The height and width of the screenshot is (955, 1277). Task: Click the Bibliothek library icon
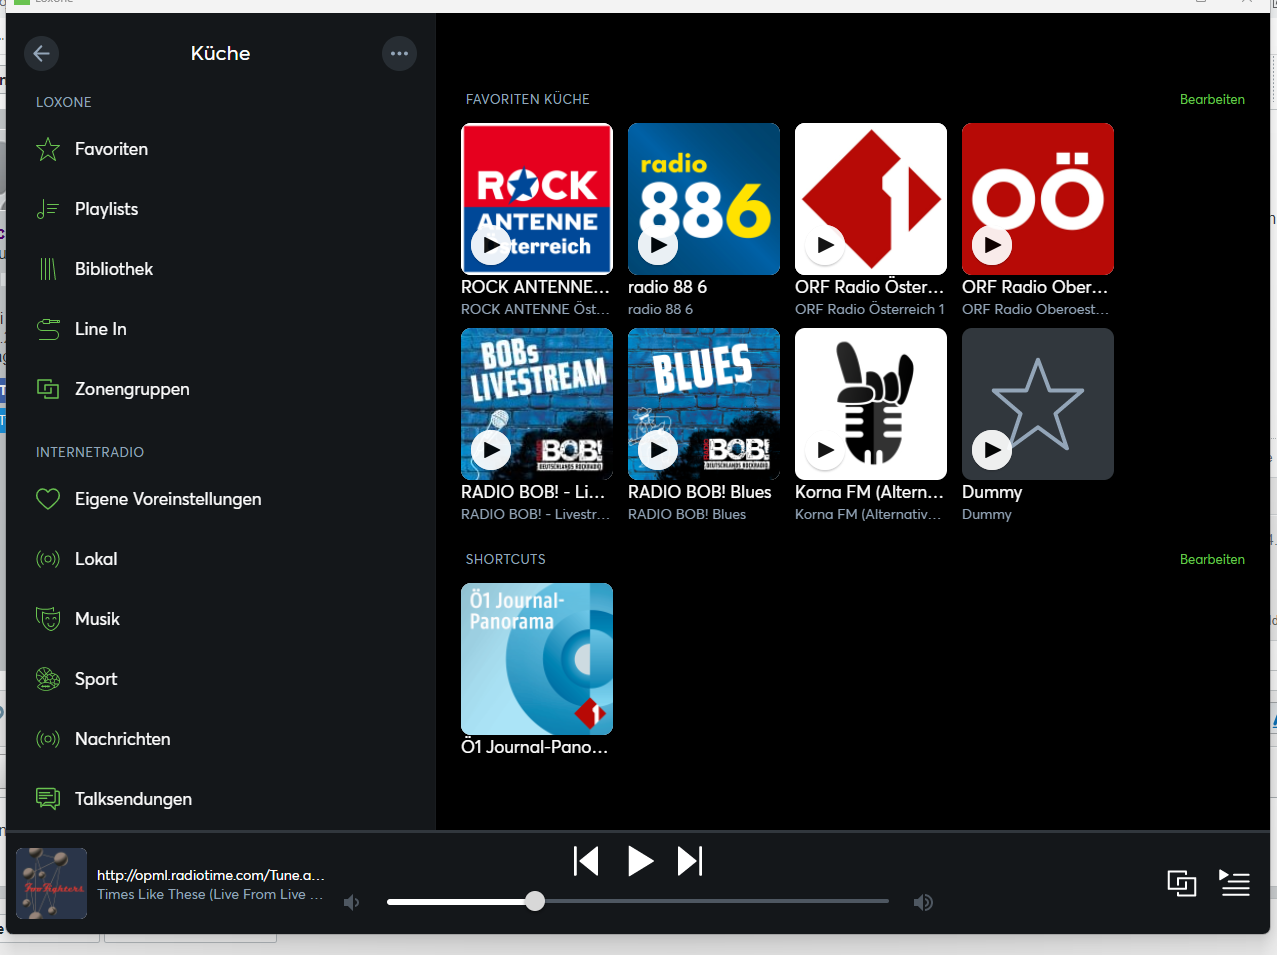click(48, 269)
